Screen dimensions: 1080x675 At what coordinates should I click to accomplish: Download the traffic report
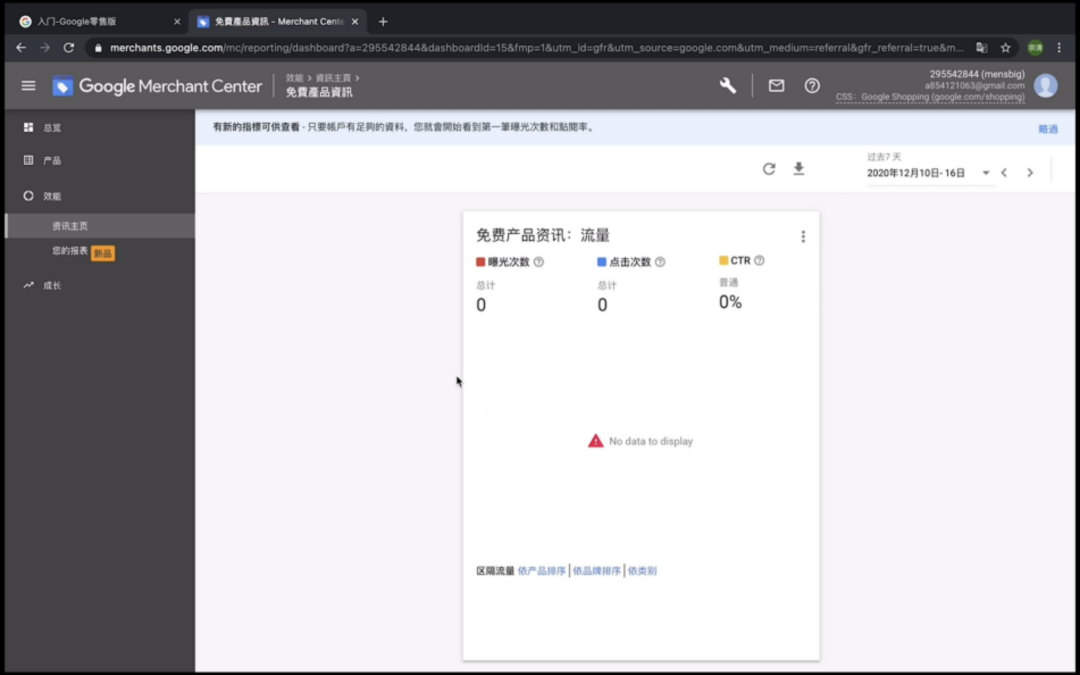pyautogui.click(x=798, y=170)
